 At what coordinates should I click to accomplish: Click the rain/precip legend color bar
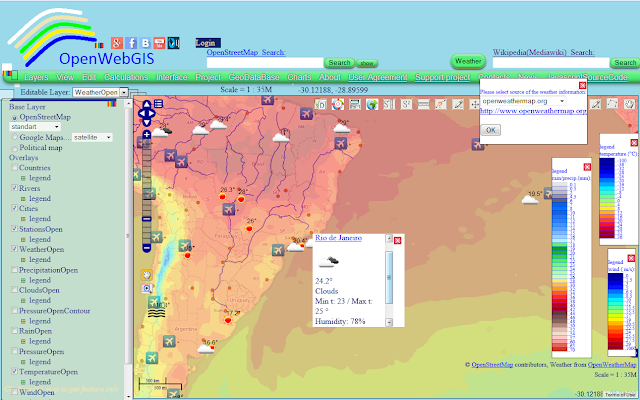(x=560, y=266)
